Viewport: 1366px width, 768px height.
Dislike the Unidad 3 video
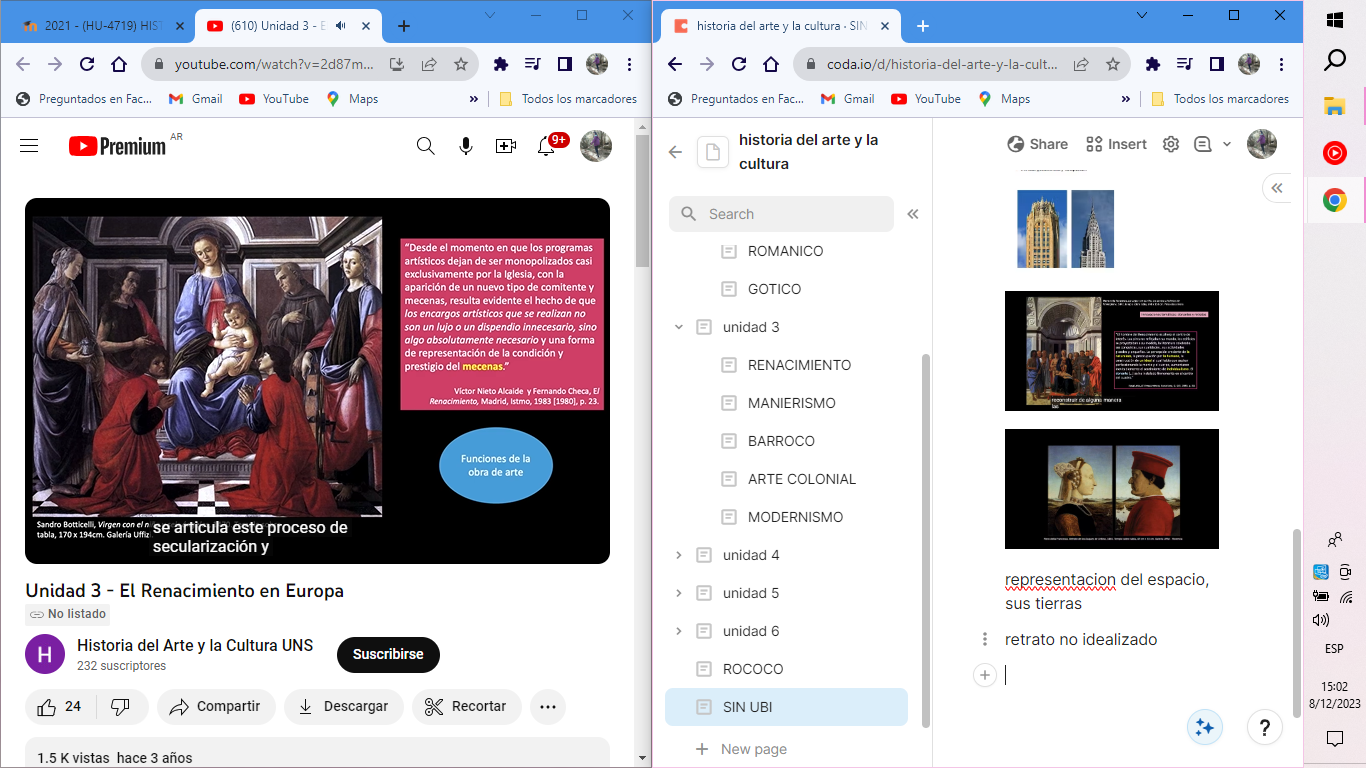tap(121, 706)
